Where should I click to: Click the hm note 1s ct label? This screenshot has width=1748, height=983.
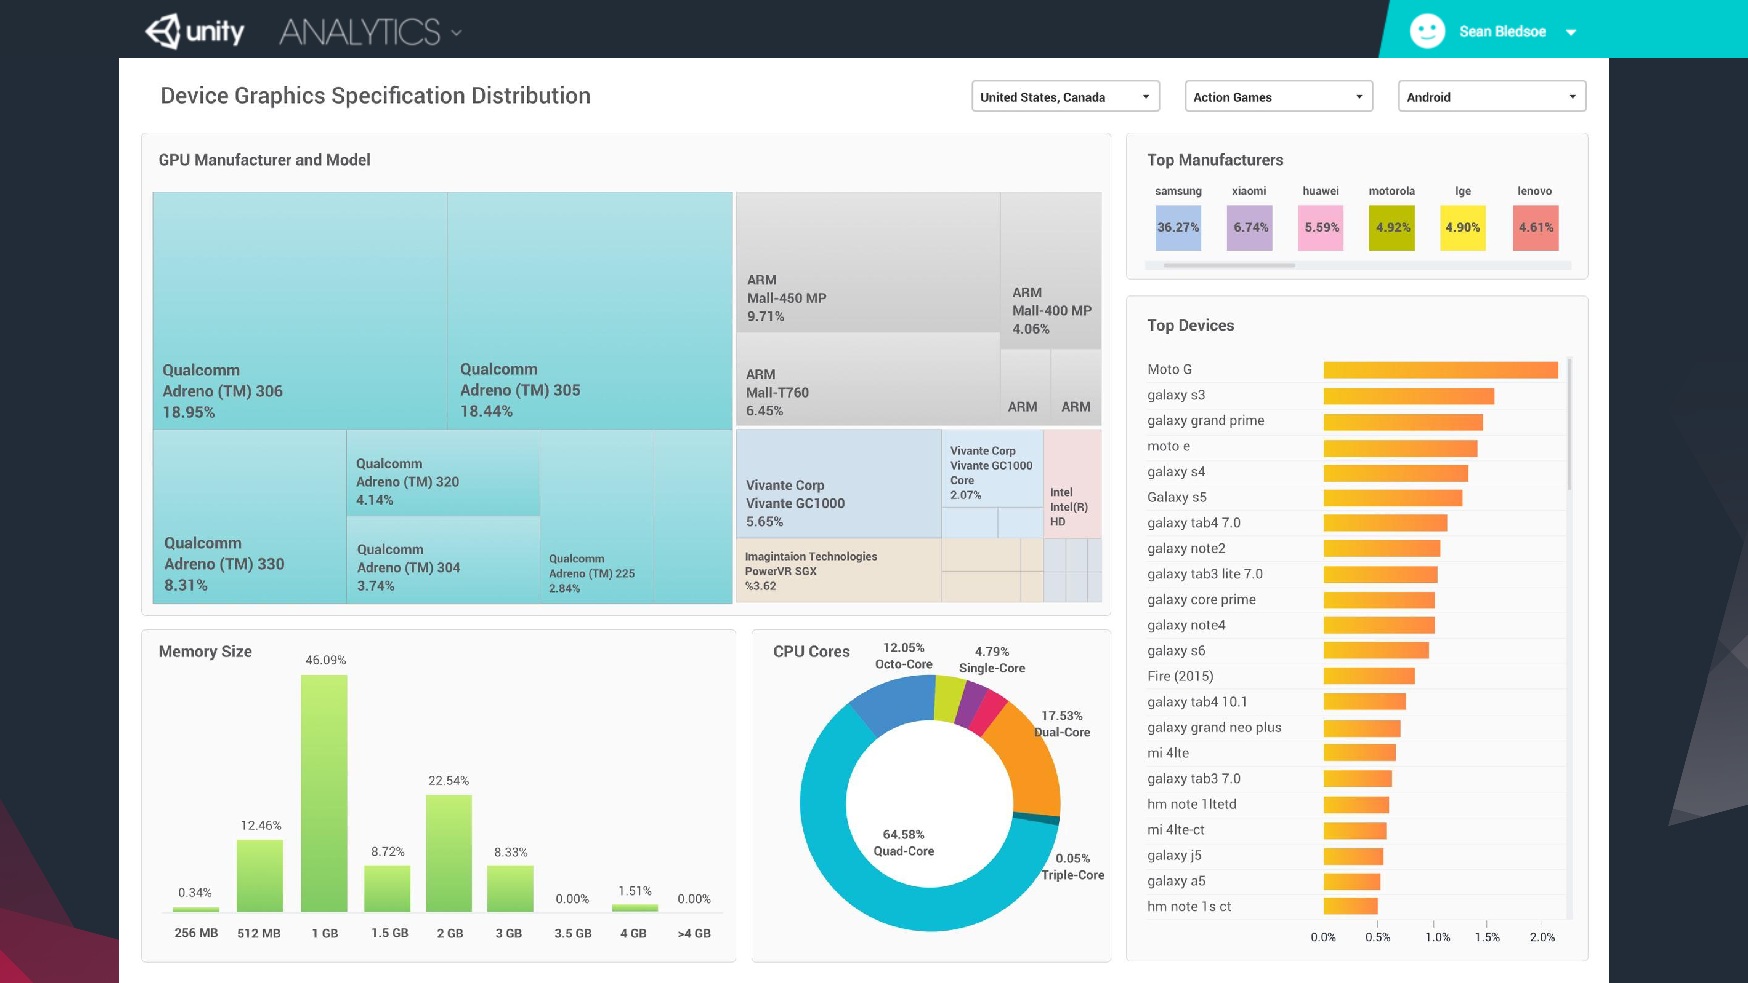(1189, 907)
